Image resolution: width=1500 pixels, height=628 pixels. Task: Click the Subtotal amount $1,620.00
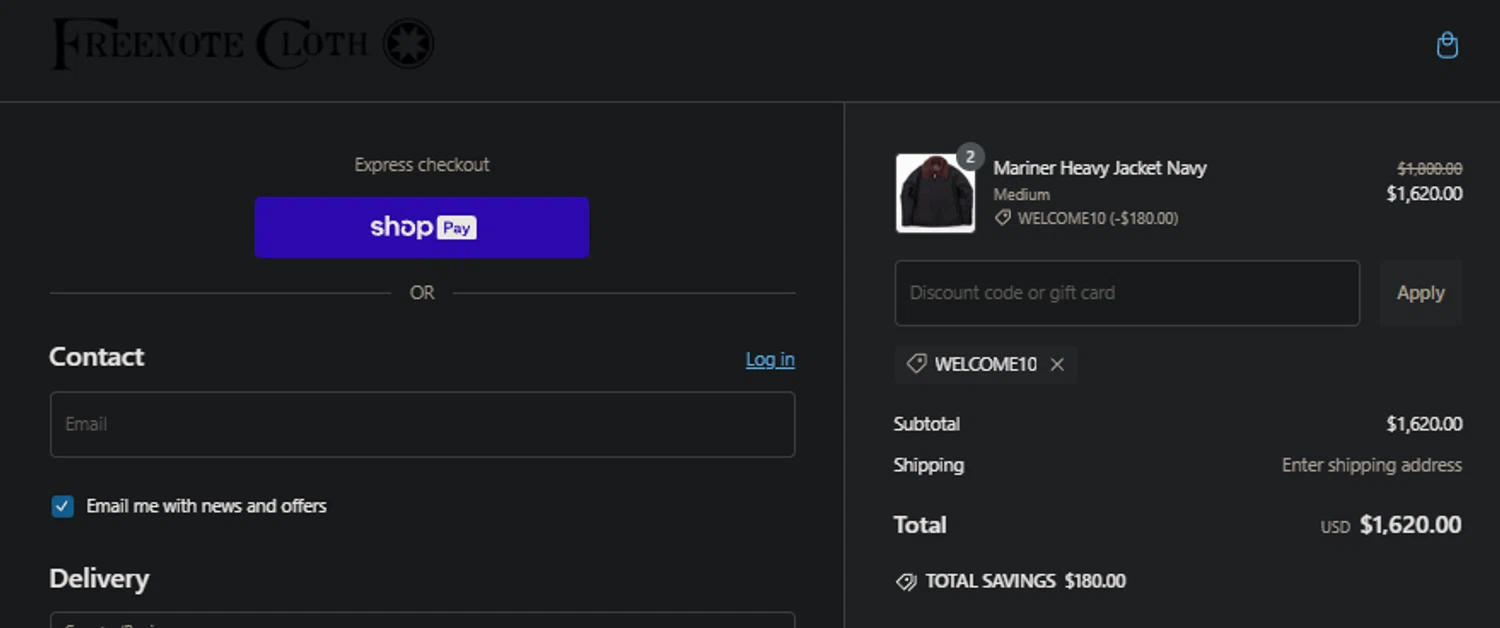pyautogui.click(x=1424, y=424)
